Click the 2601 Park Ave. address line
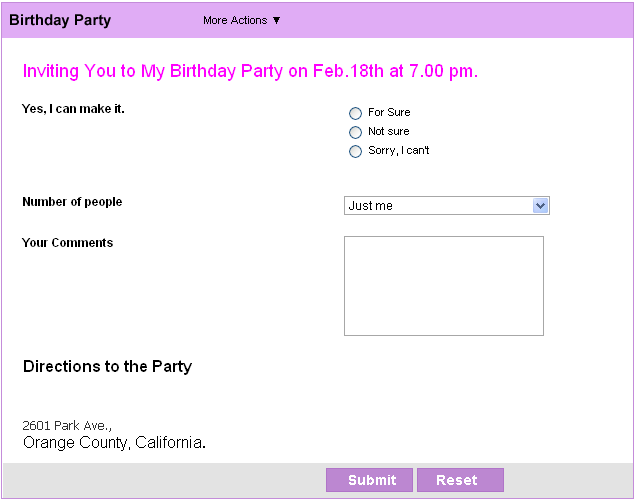 (x=67, y=425)
